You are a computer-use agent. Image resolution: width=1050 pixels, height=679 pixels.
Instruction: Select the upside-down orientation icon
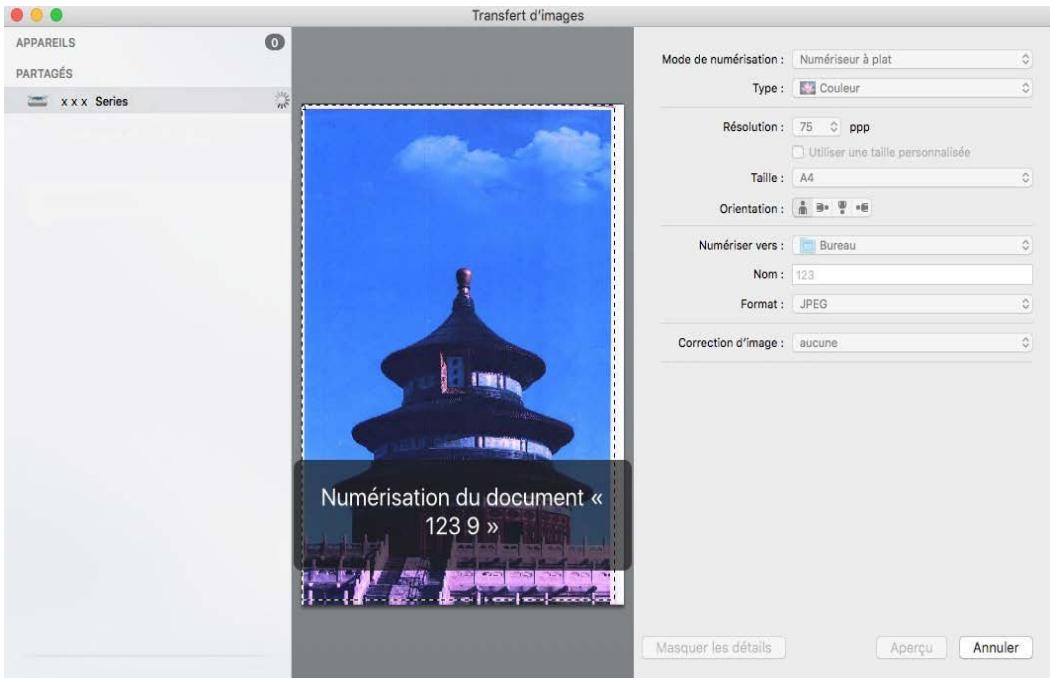(x=842, y=209)
